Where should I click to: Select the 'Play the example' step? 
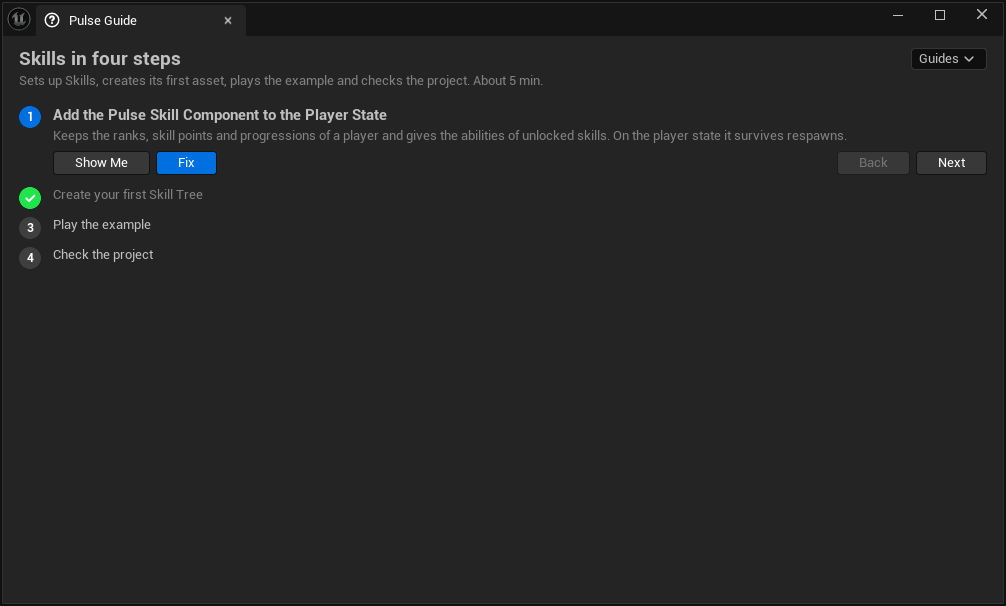(102, 225)
